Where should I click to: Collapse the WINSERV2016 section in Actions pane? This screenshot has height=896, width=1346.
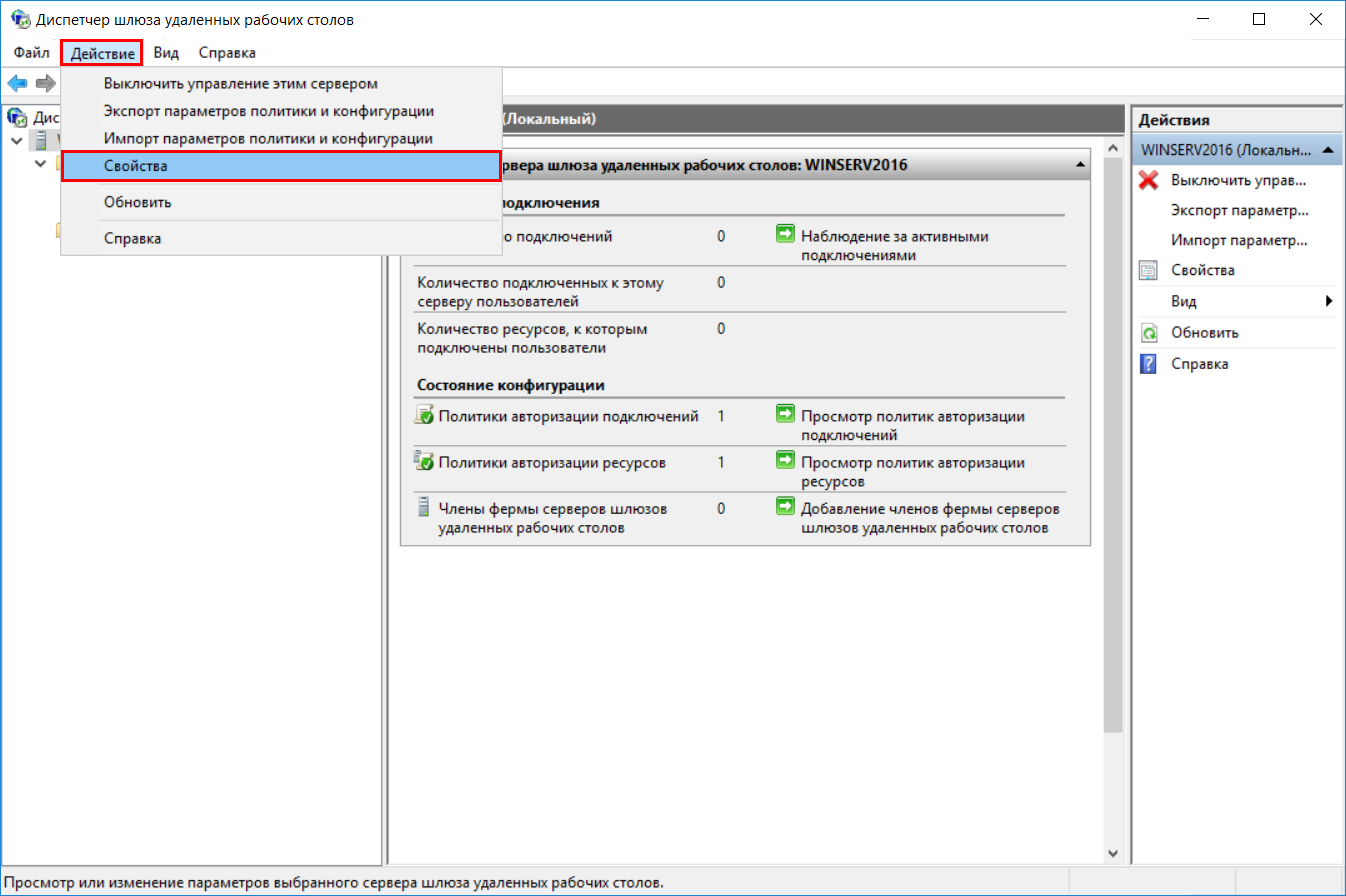click(1327, 150)
